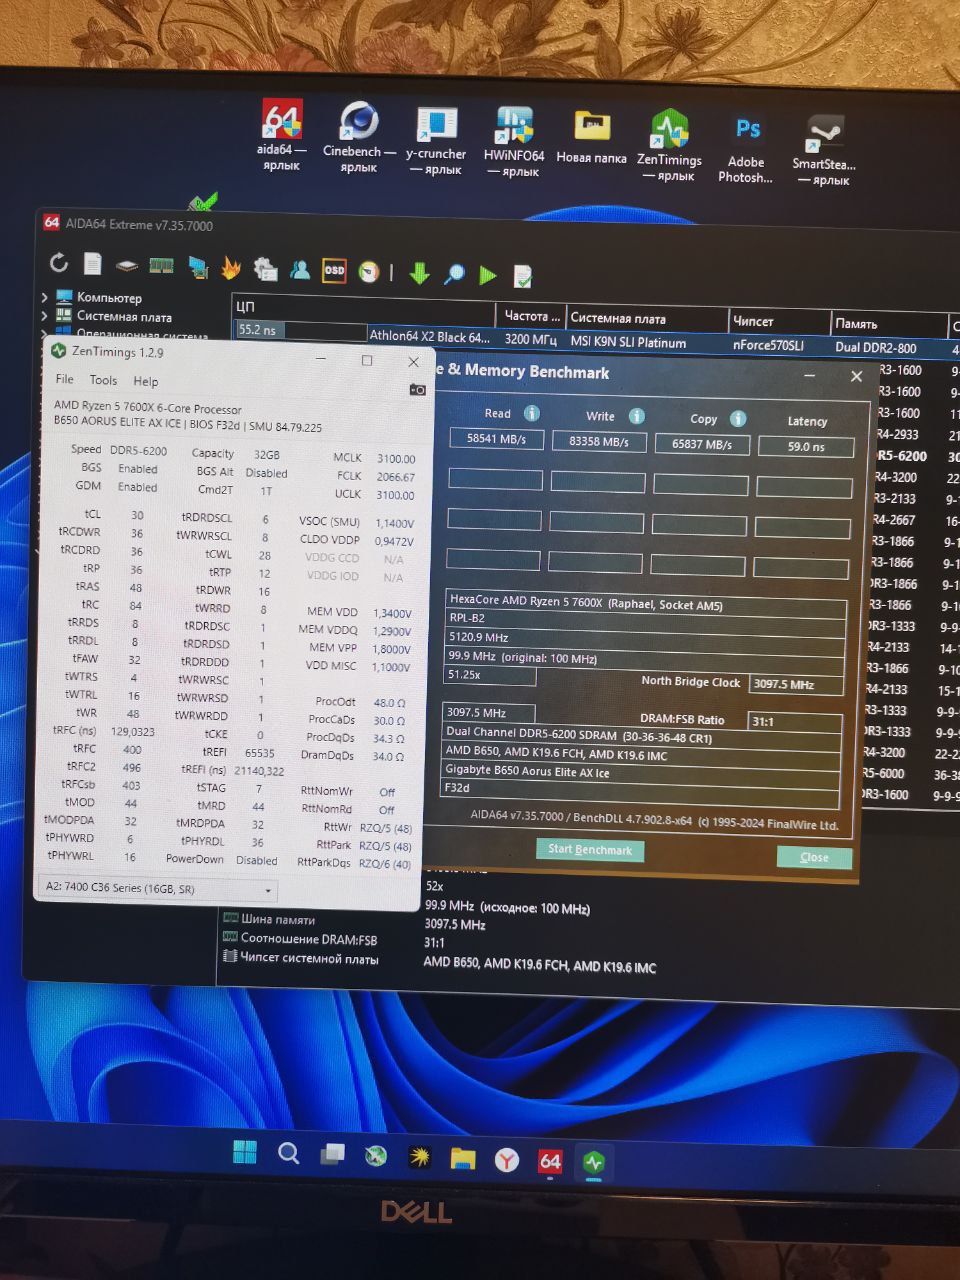Click the disk benchmark toolbar icon
Viewport: 960px width, 1280px height.
[126, 266]
